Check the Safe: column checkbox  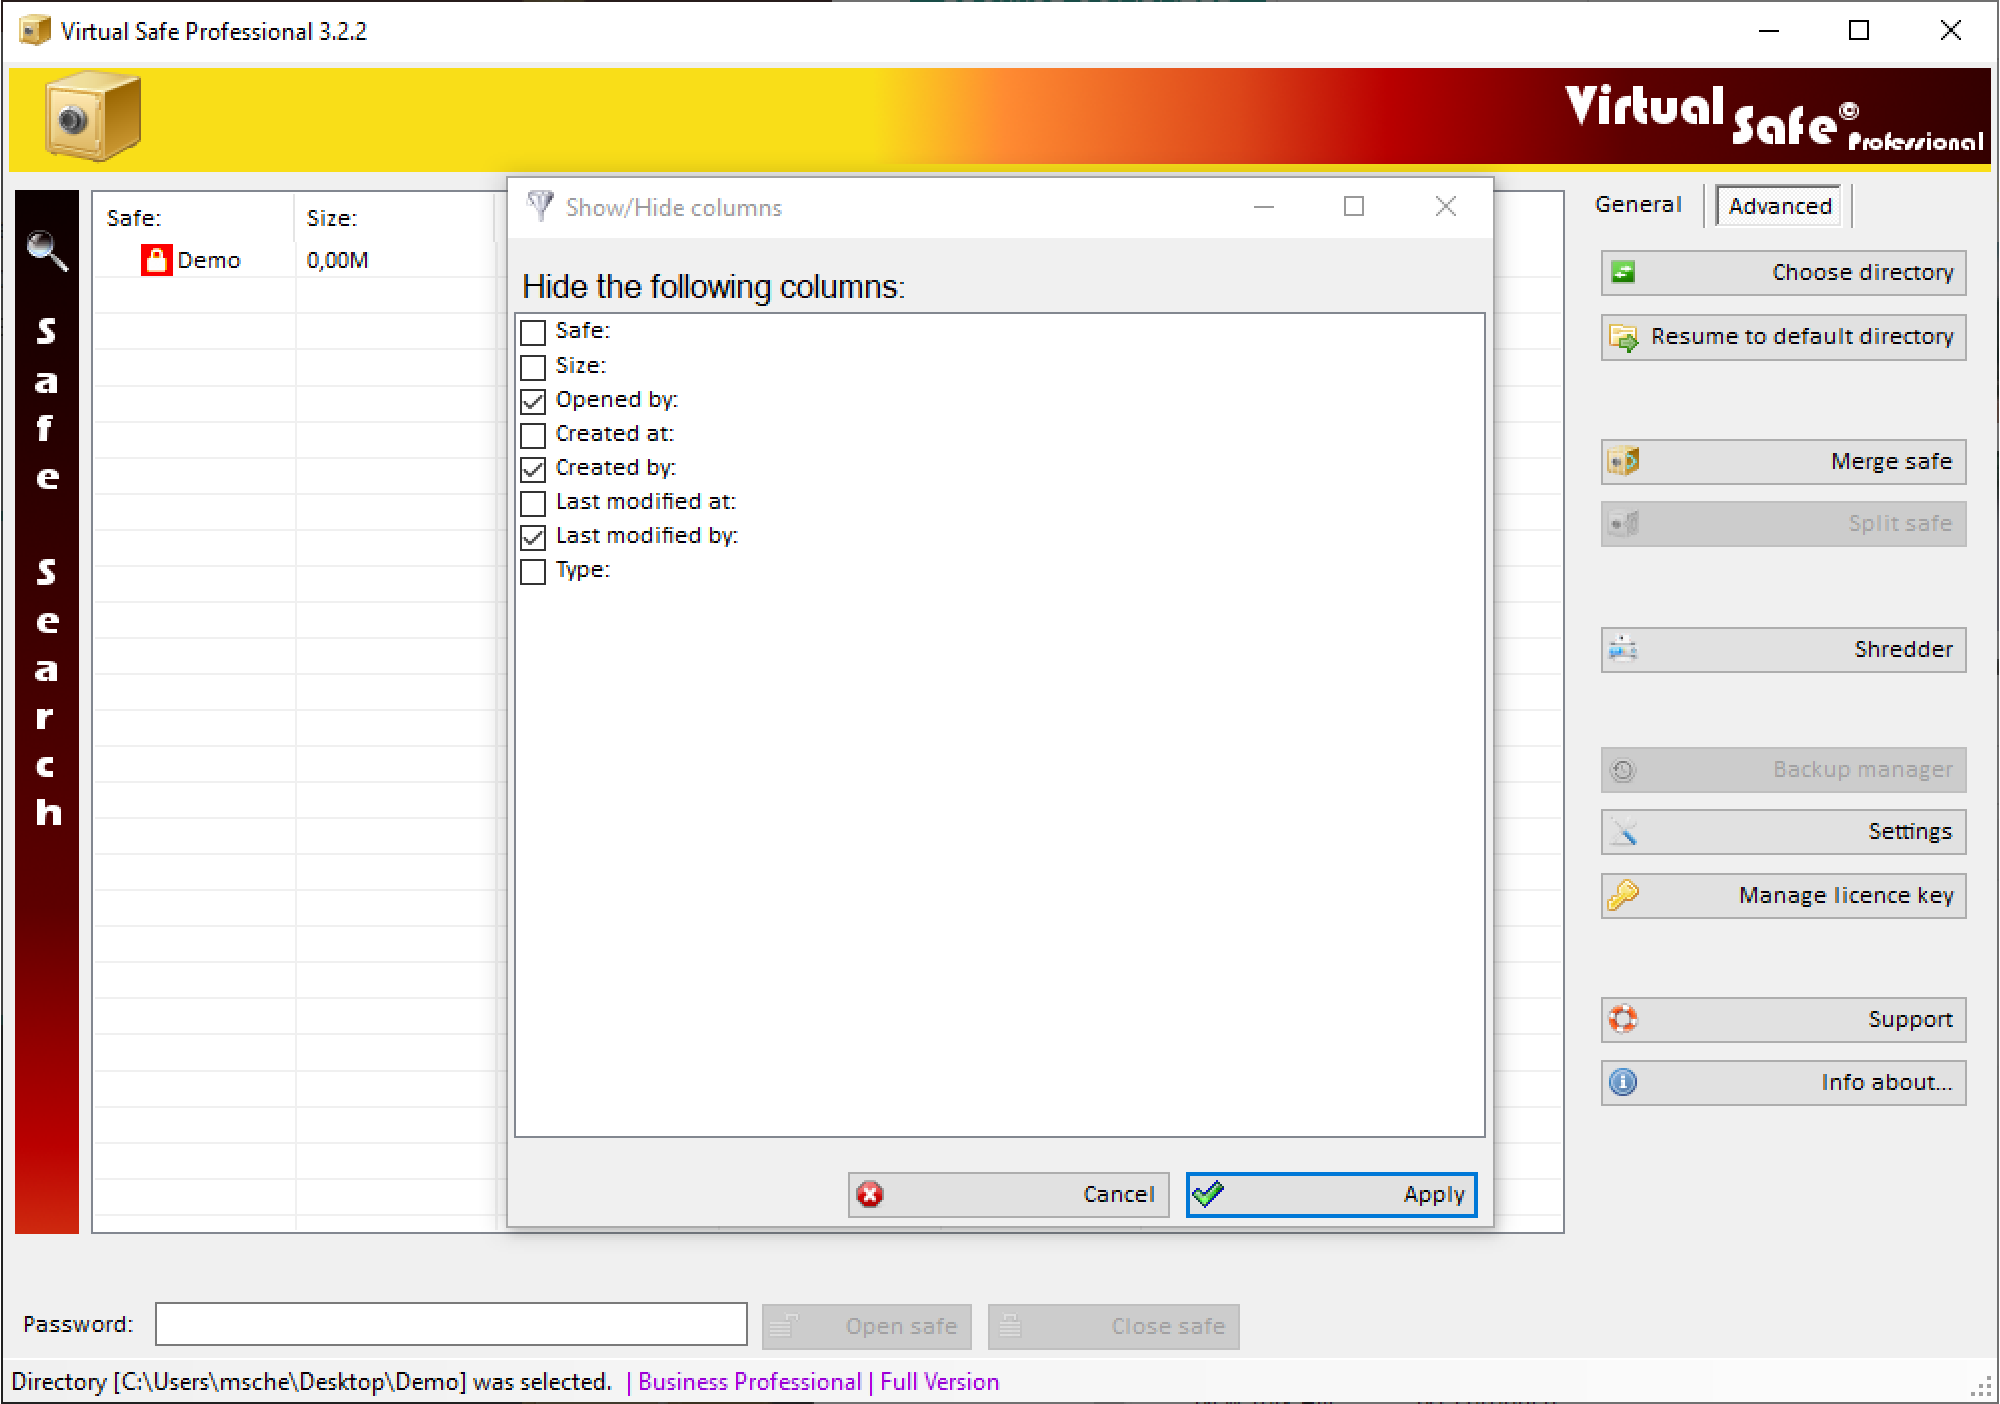coord(533,332)
